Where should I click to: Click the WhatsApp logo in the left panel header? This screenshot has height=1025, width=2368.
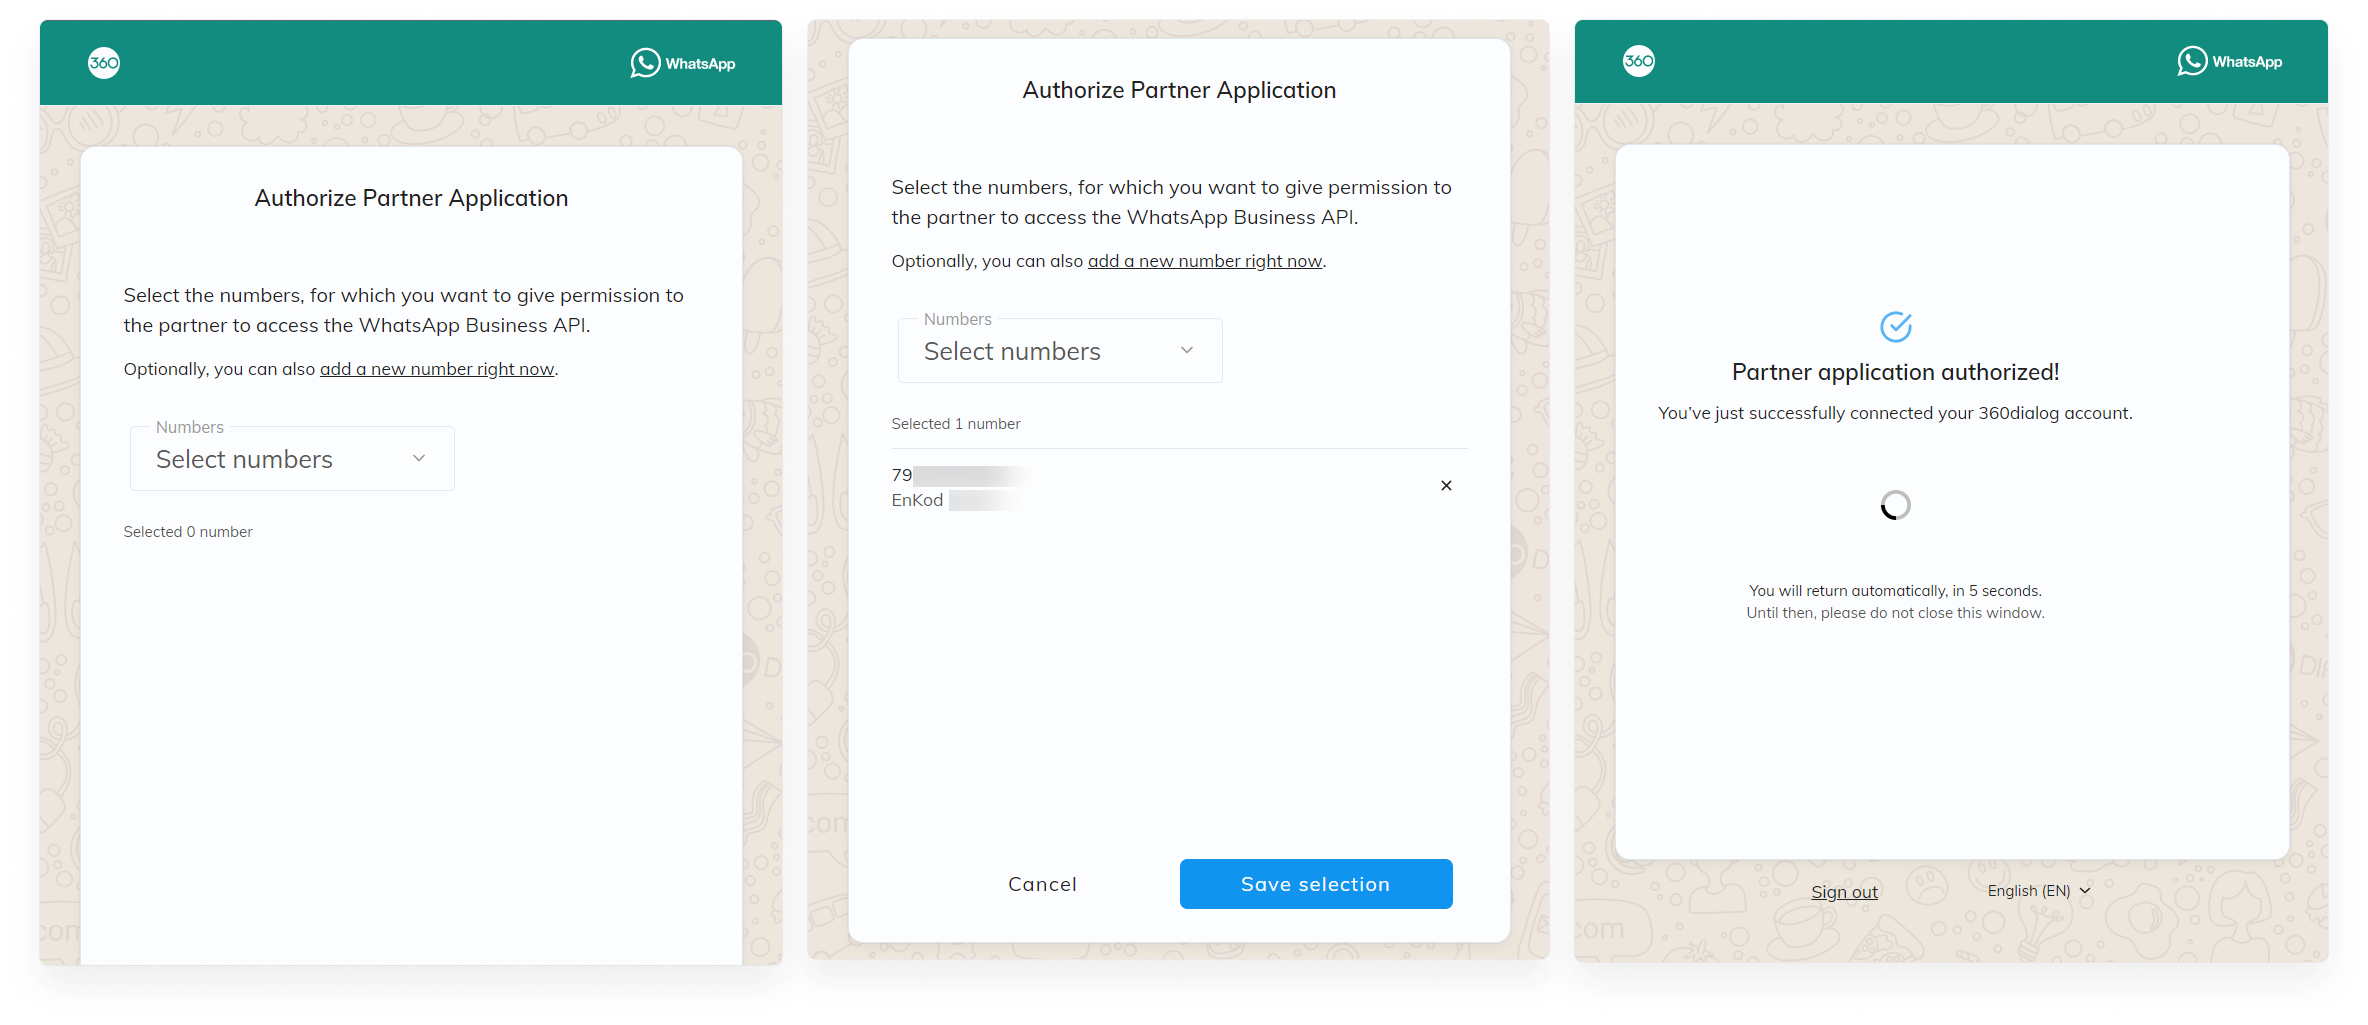683,63
